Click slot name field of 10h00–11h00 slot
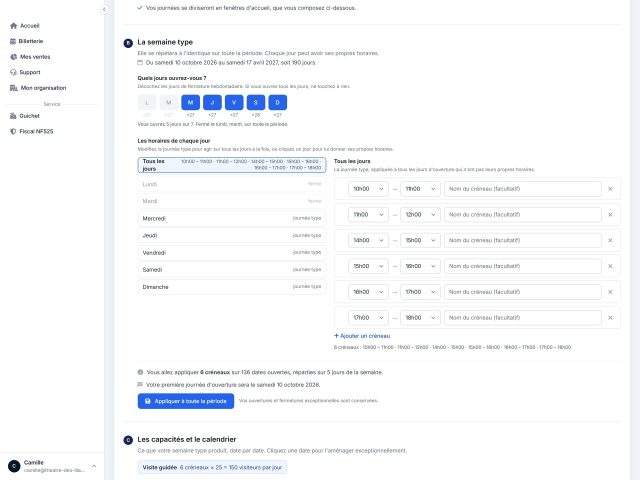The height and width of the screenshot is (480, 640). coord(522,189)
